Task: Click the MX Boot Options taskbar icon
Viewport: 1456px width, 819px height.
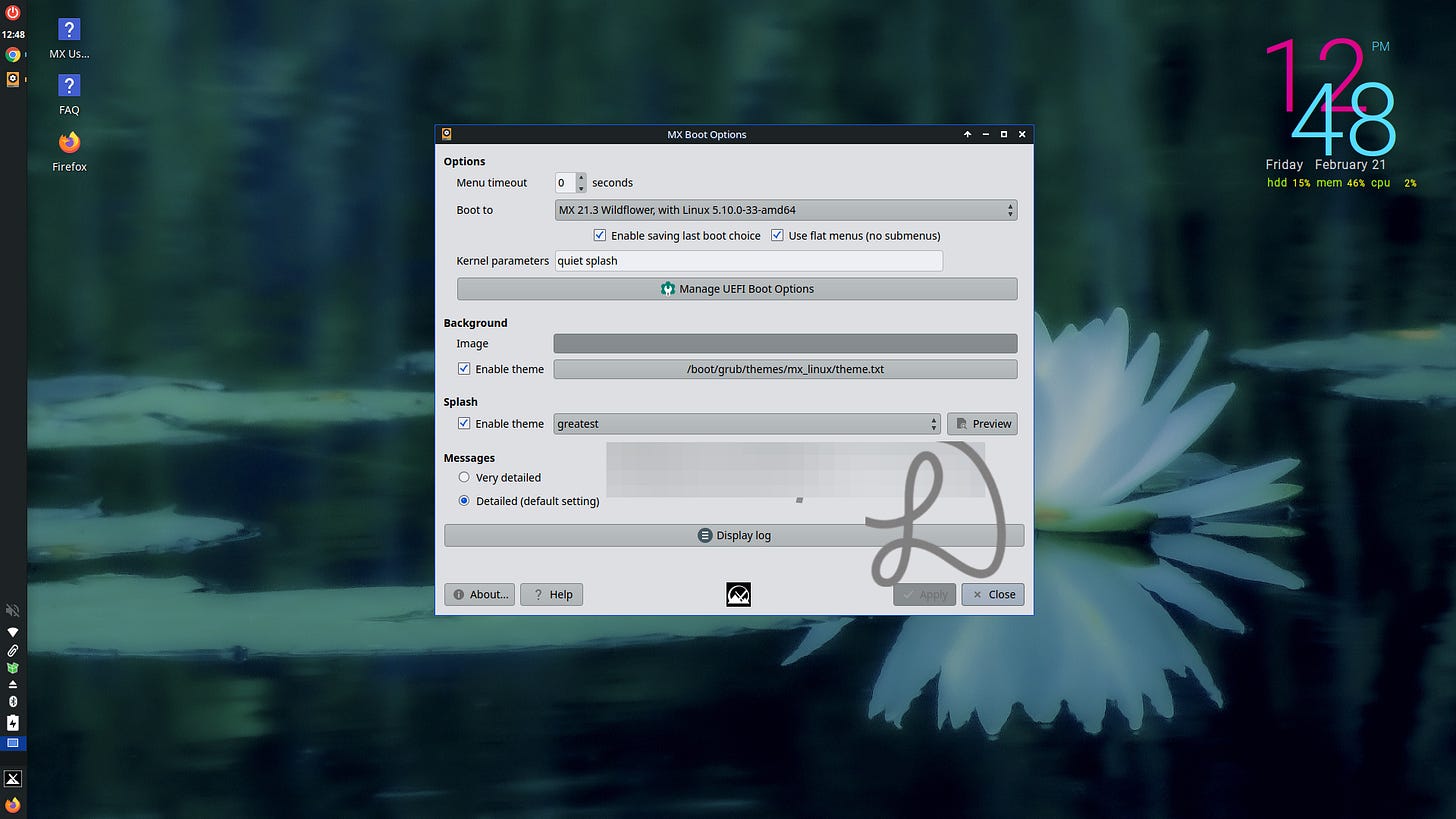Action: (x=13, y=79)
